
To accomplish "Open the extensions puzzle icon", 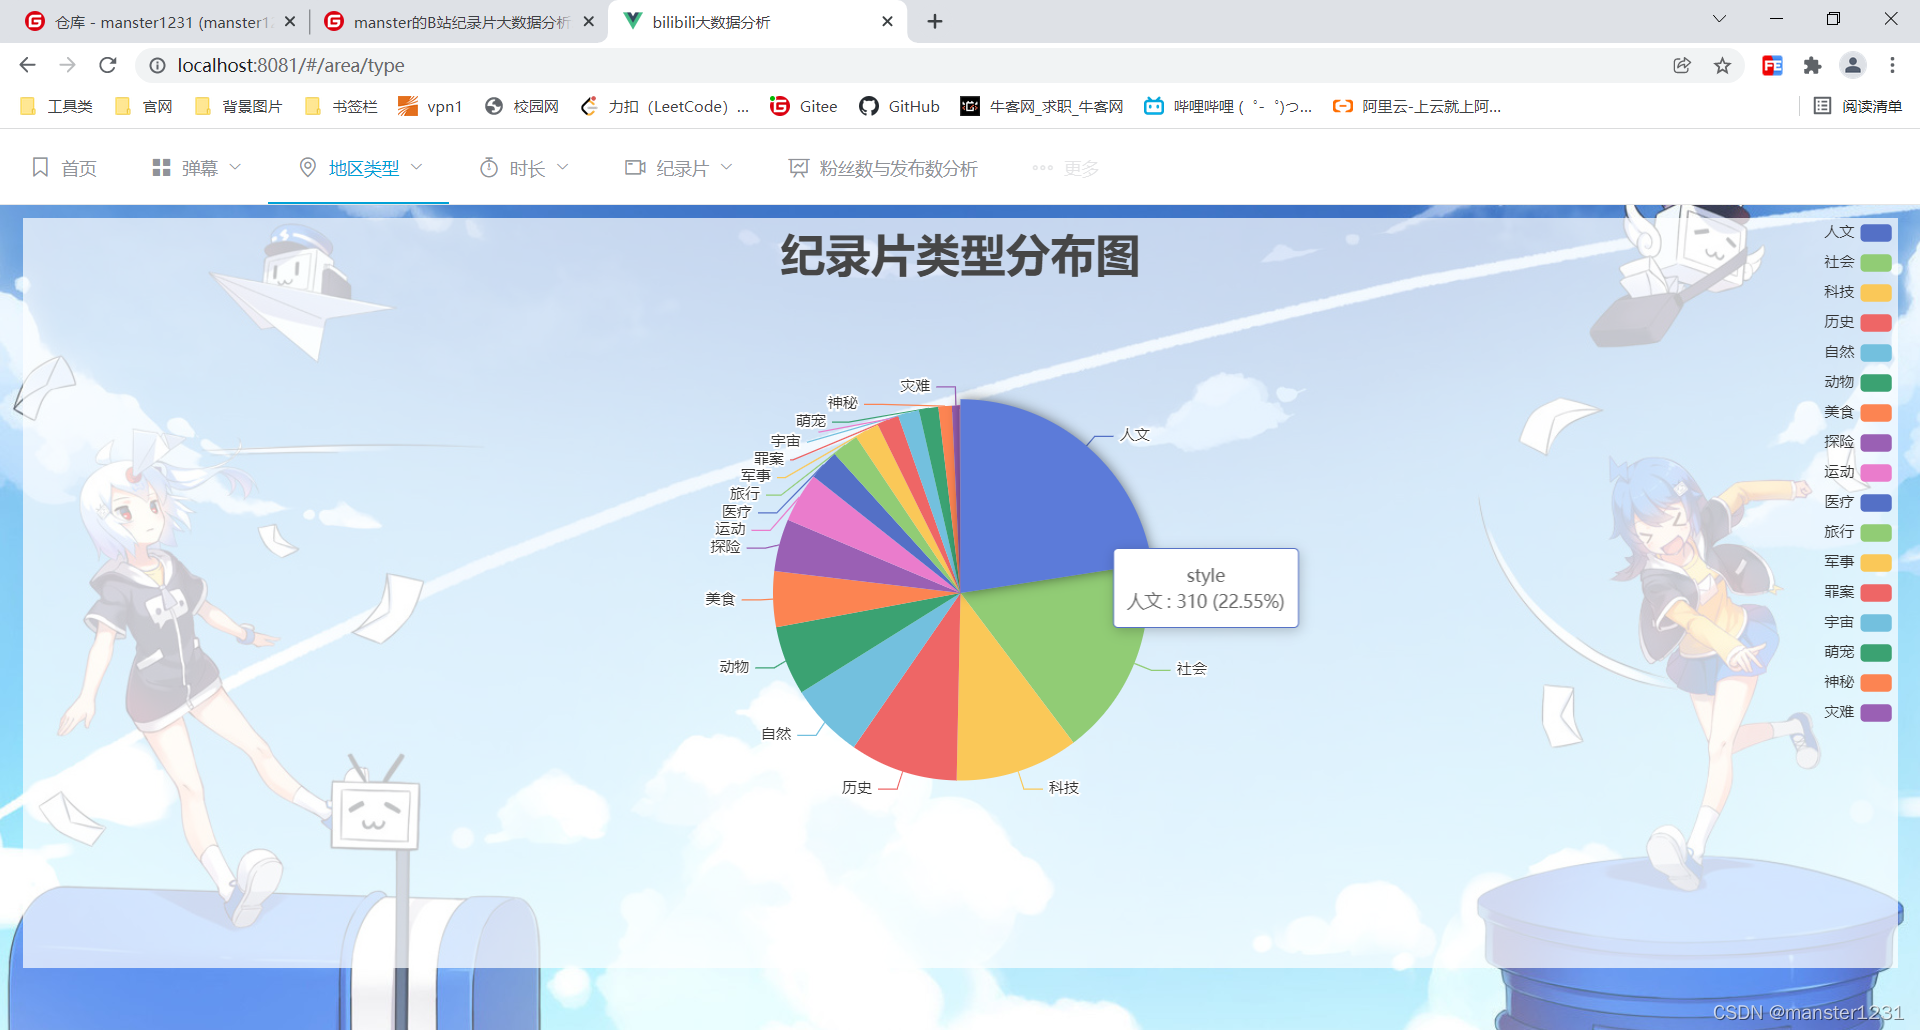I will [1812, 65].
